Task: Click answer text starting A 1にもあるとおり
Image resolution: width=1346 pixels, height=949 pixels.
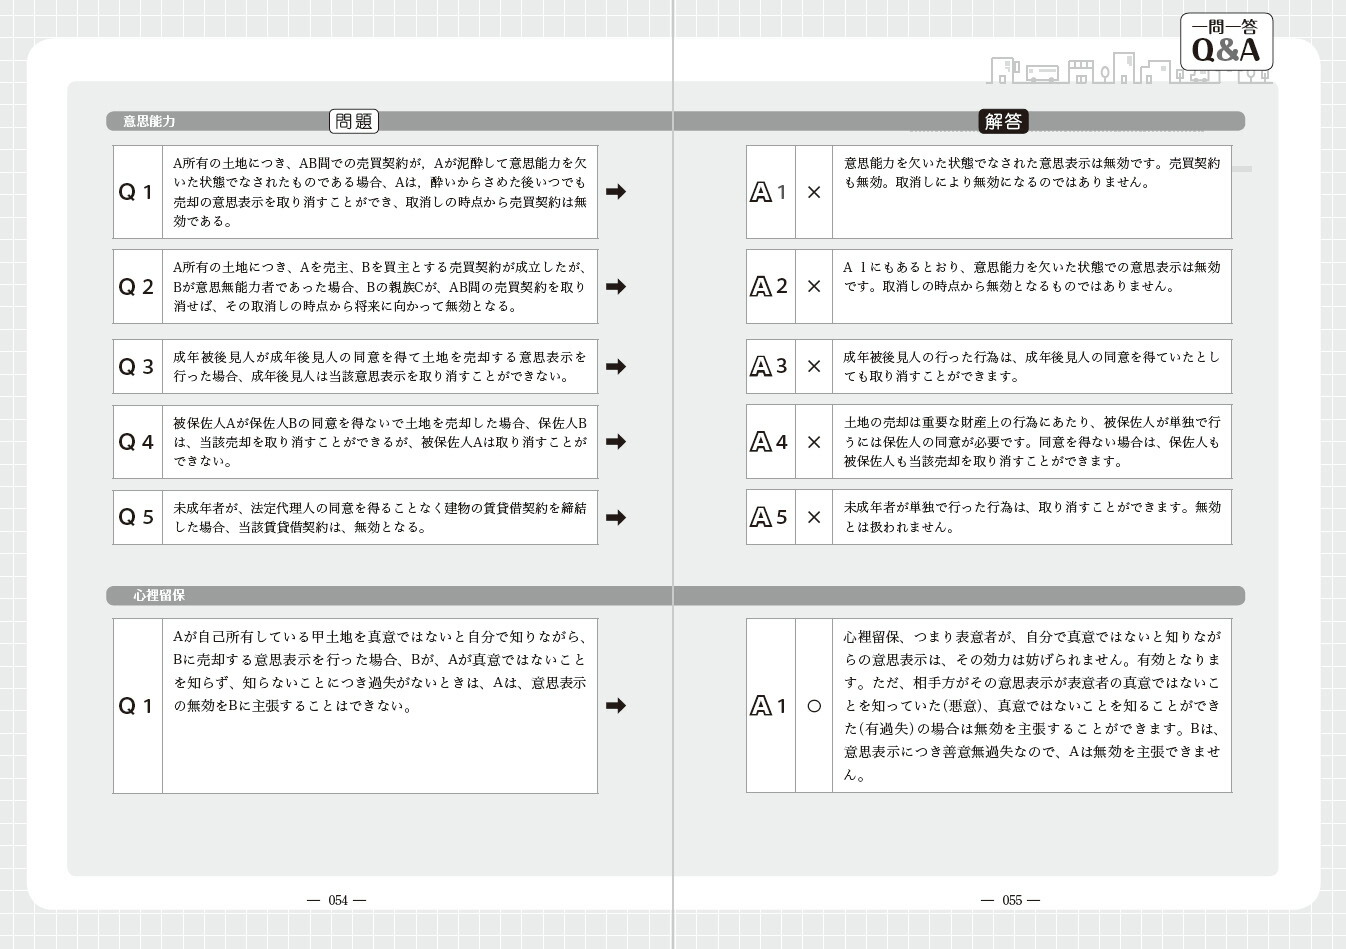Action: 1032,277
